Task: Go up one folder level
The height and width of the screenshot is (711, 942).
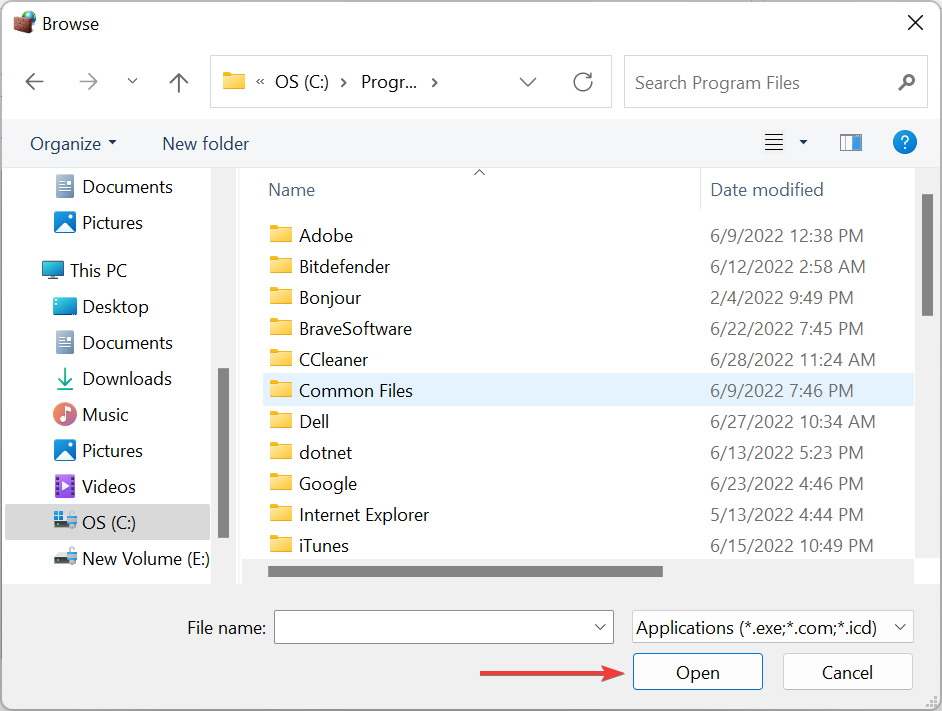Action: pos(178,82)
